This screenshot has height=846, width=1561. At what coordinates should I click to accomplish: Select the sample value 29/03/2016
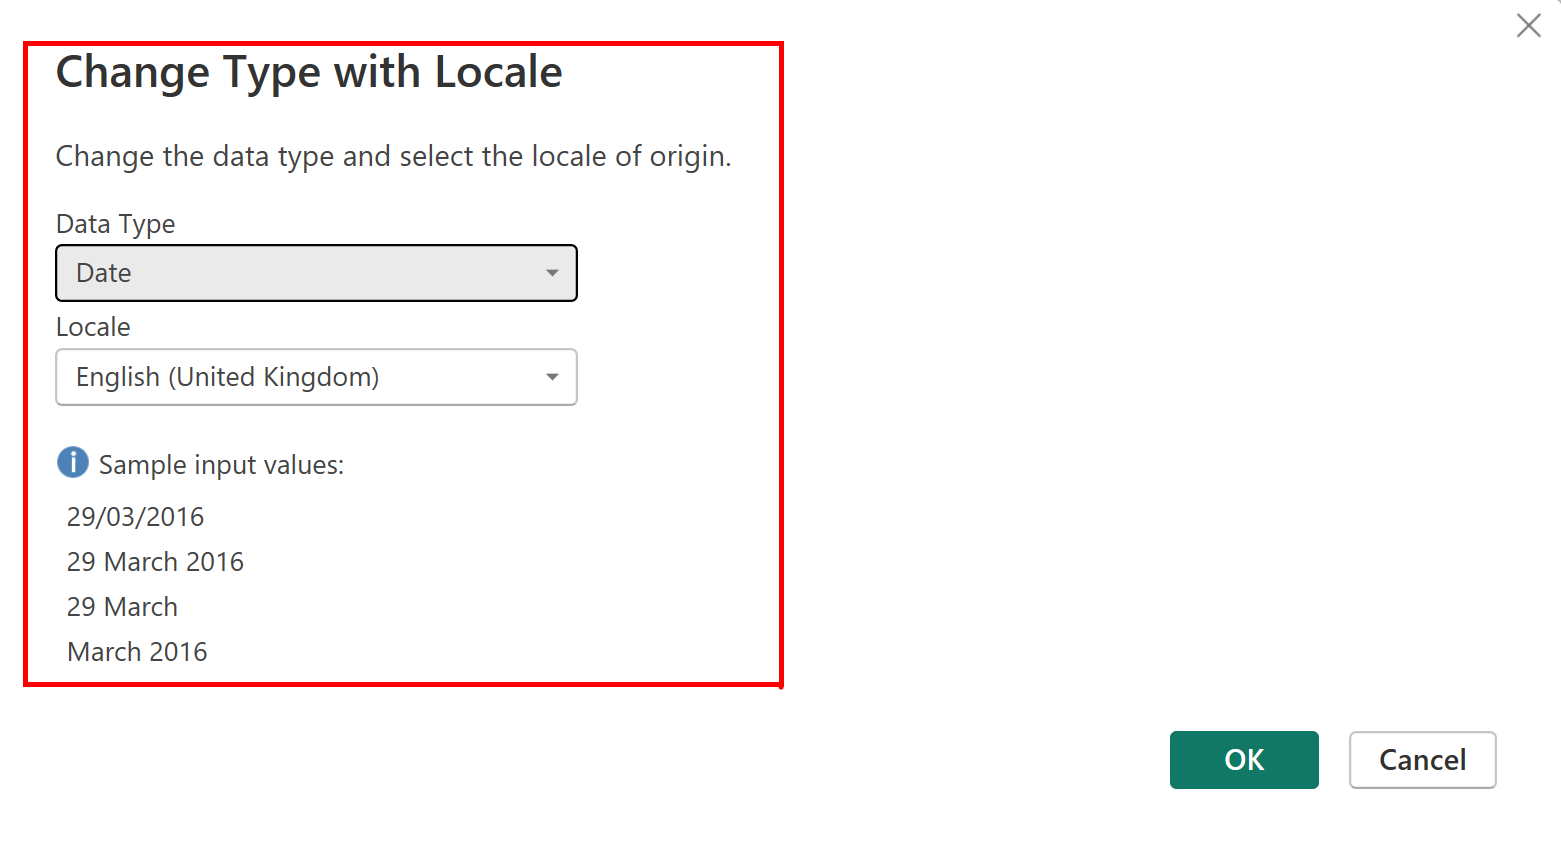(x=135, y=517)
